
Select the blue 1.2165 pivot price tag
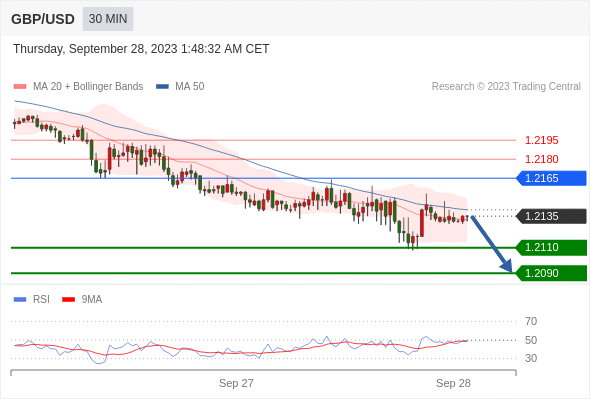point(552,178)
